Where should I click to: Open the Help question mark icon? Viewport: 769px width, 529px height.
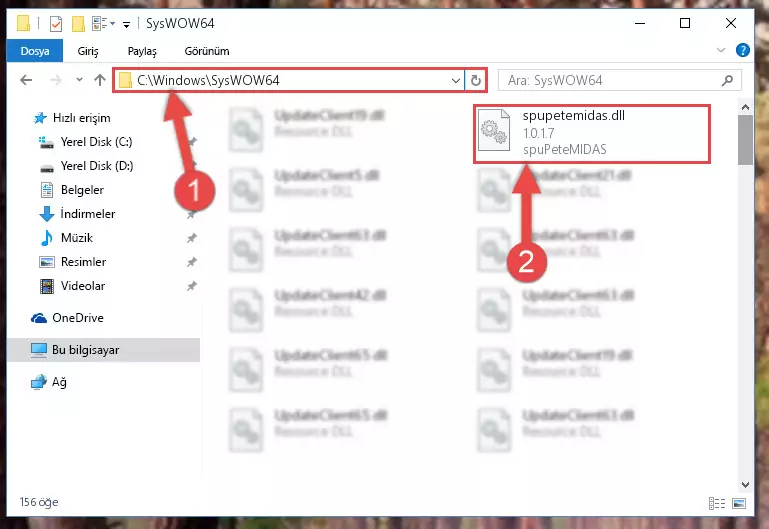(743, 50)
